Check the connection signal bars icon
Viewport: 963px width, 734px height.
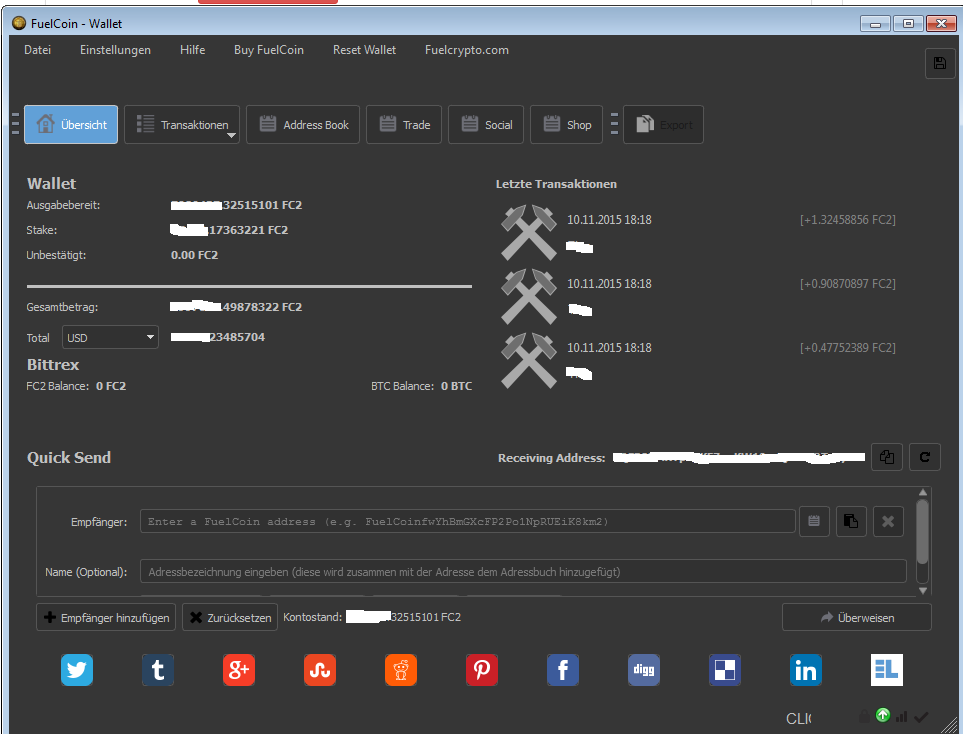pos(902,717)
